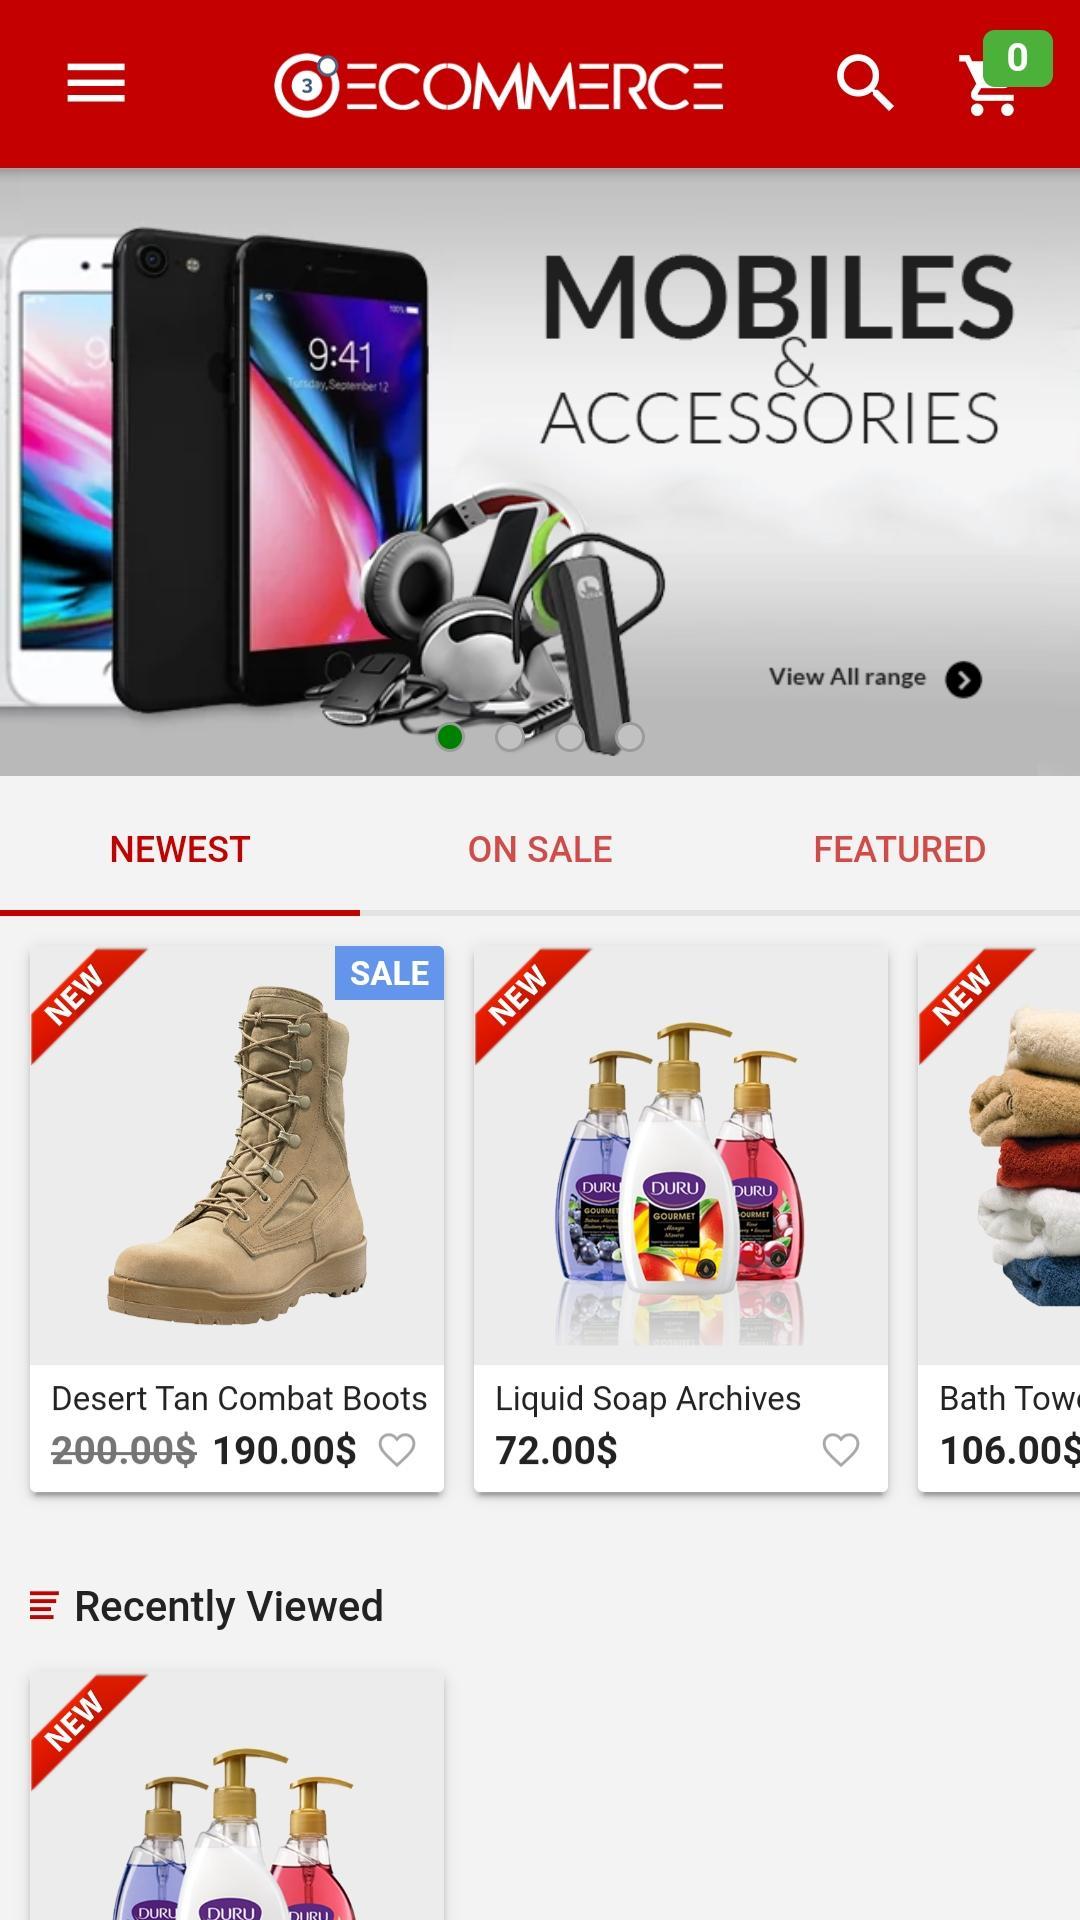Open the Desert Tan Combat Boots product image
Viewport: 1080px width, 1920px height.
(237, 1156)
